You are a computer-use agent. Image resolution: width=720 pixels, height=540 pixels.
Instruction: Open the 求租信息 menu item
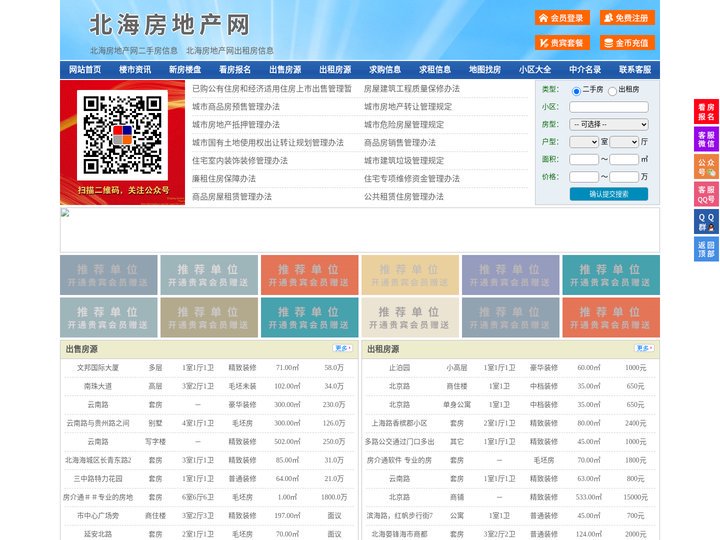[x=435, y=70]
